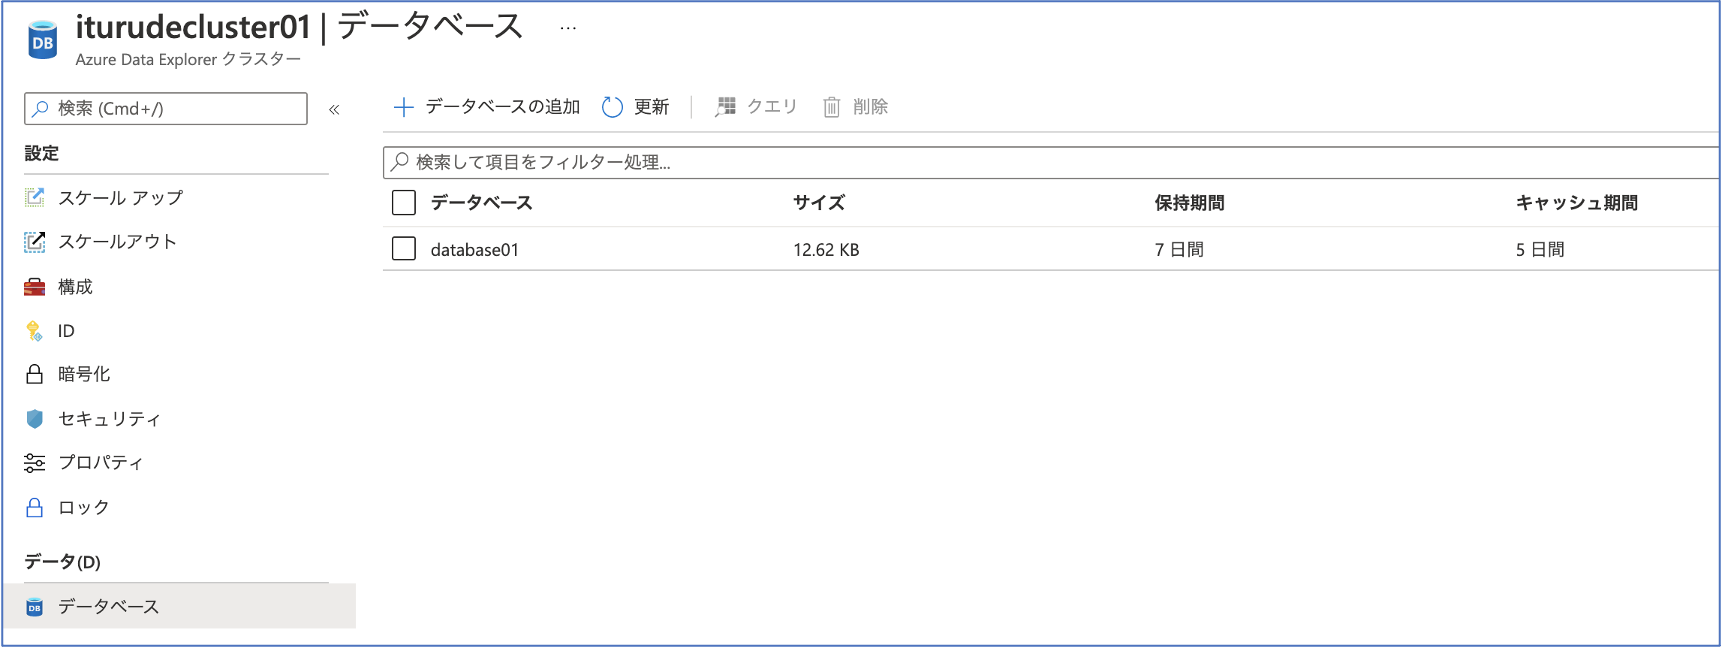Open スケールアウト settings

point(117,242)
